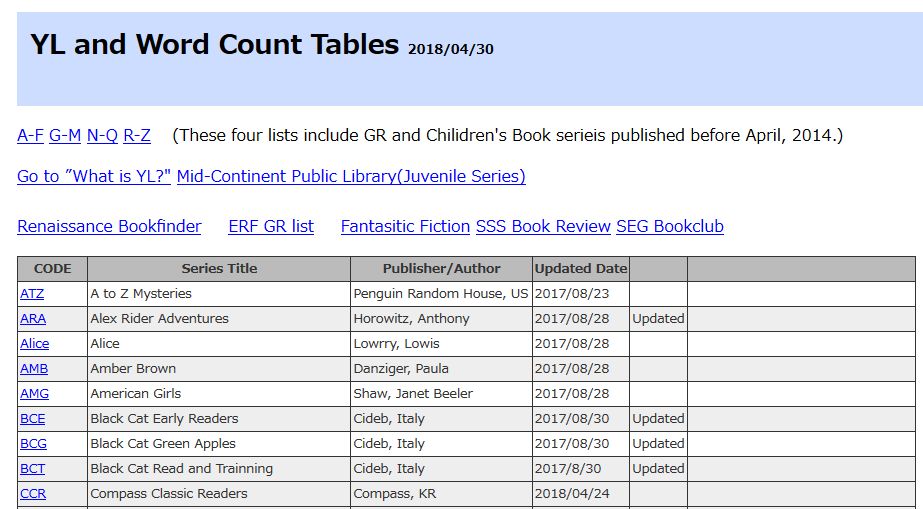Open the ERF GR list link
The height and width of the screenshot is (509, 923).
[271, 226]
